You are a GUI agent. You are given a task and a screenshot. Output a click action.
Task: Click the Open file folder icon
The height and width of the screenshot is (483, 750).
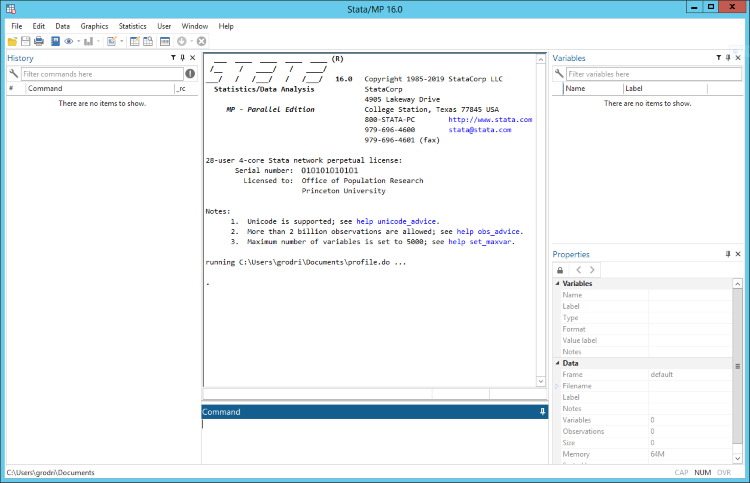point(12,42)
